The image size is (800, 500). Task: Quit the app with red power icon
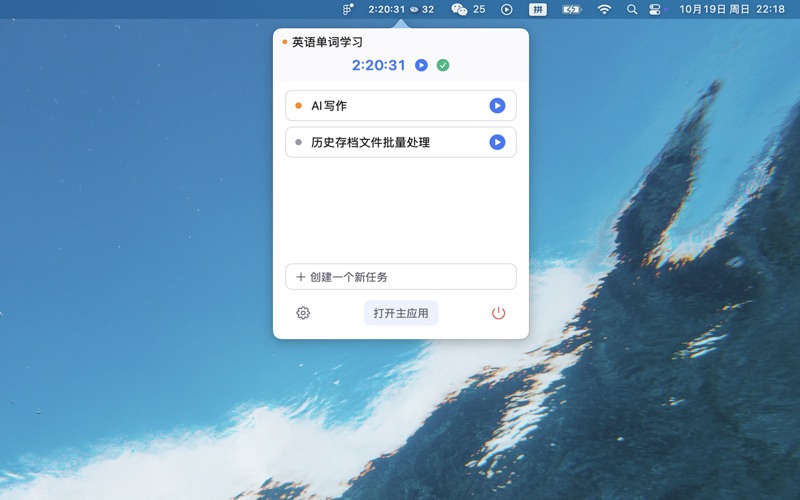(x=498, y=313)
